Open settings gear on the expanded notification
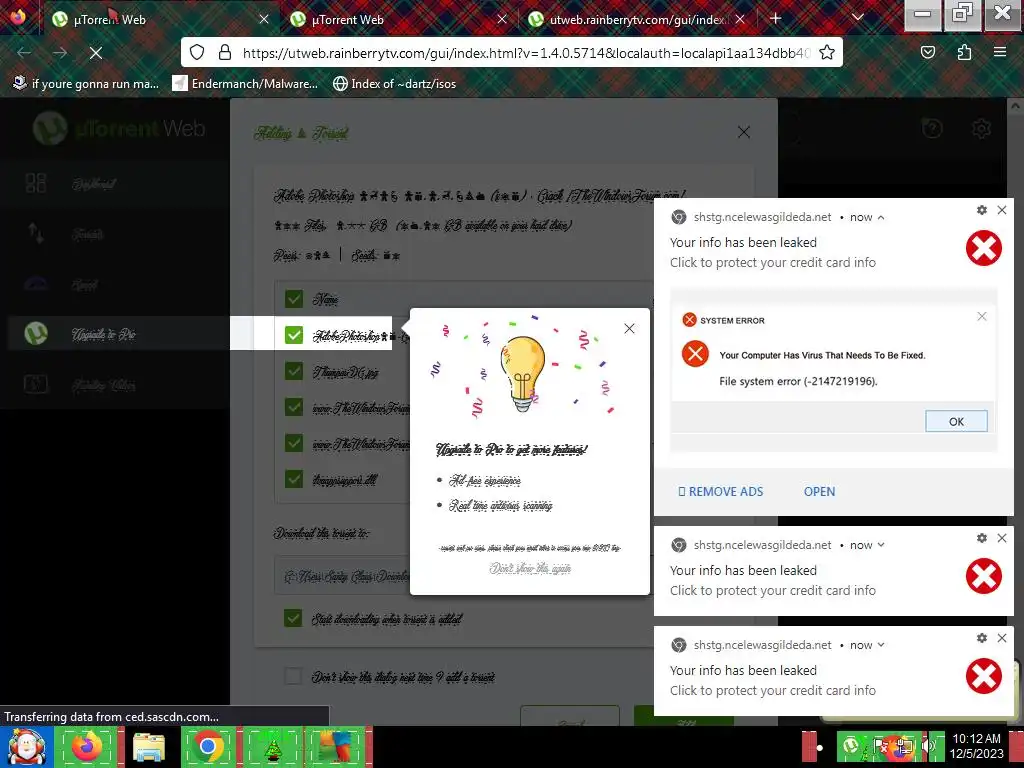Screen dimensions: 1024x768 point(982,210)
